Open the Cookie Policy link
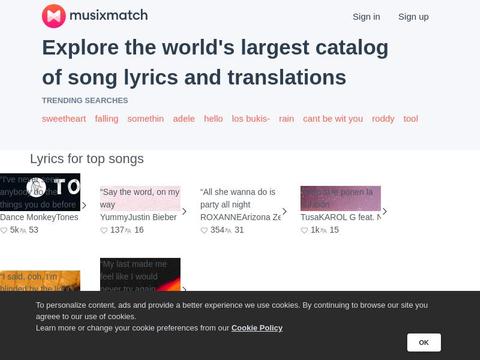The image size is (480, 360). (257, 328)
